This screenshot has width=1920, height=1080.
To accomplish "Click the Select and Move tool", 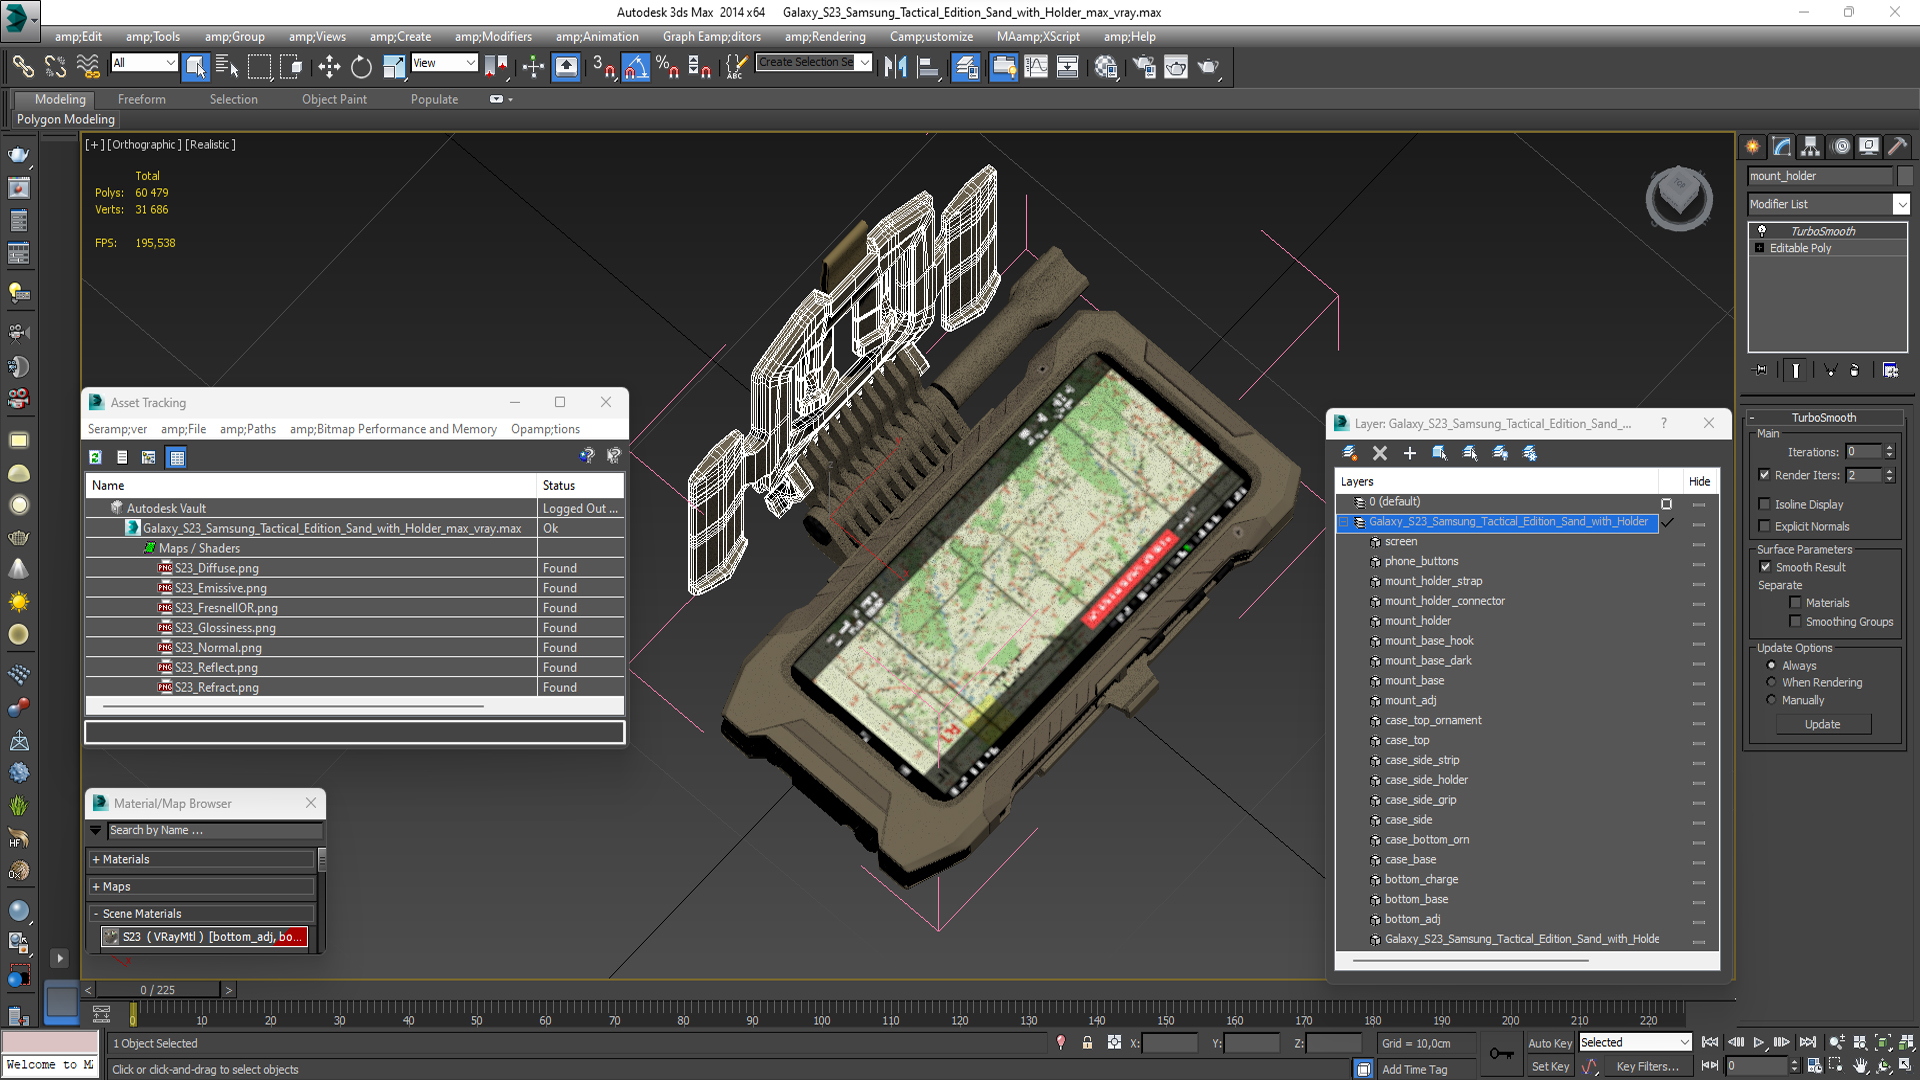I will [x=329, y=67].
